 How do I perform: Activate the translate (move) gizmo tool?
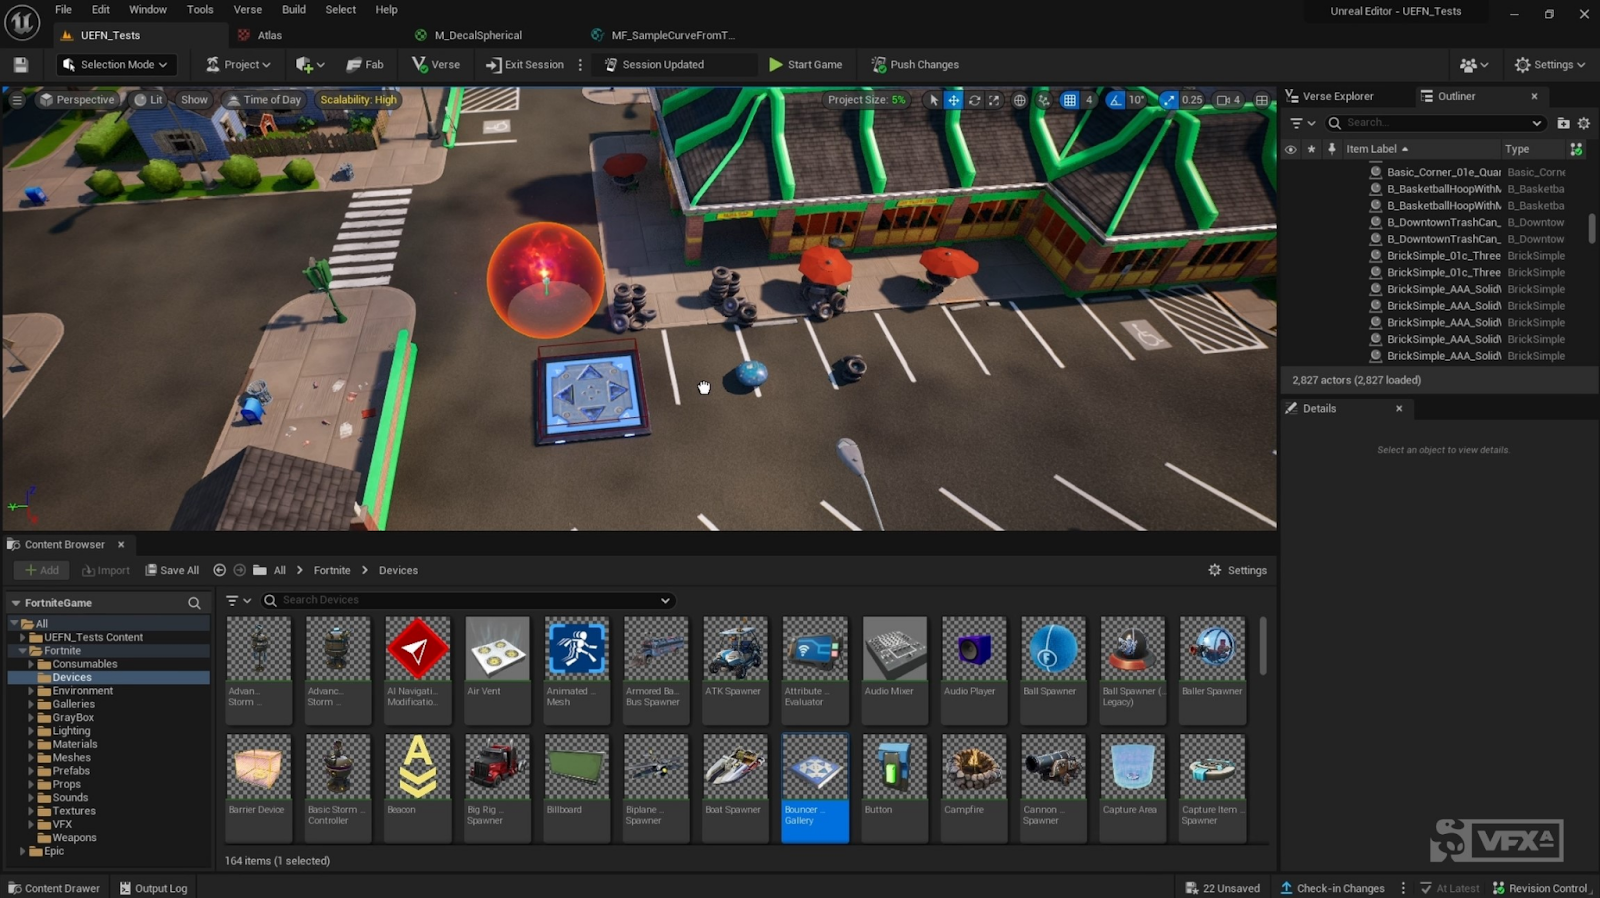coord(954,100)
